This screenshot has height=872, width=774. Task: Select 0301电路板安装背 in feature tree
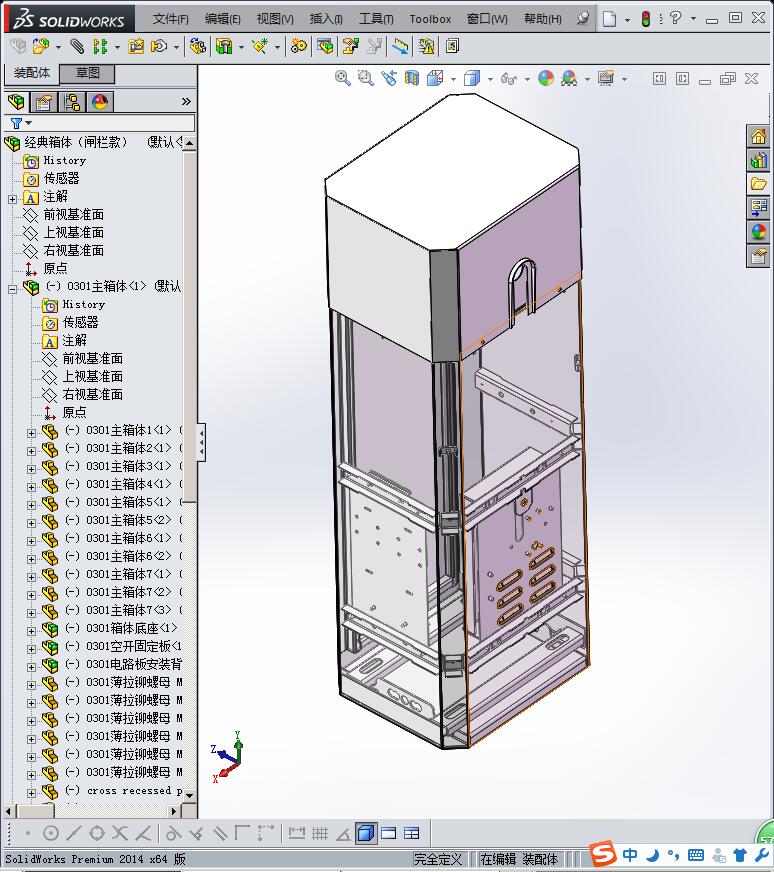tap(133, 664)
